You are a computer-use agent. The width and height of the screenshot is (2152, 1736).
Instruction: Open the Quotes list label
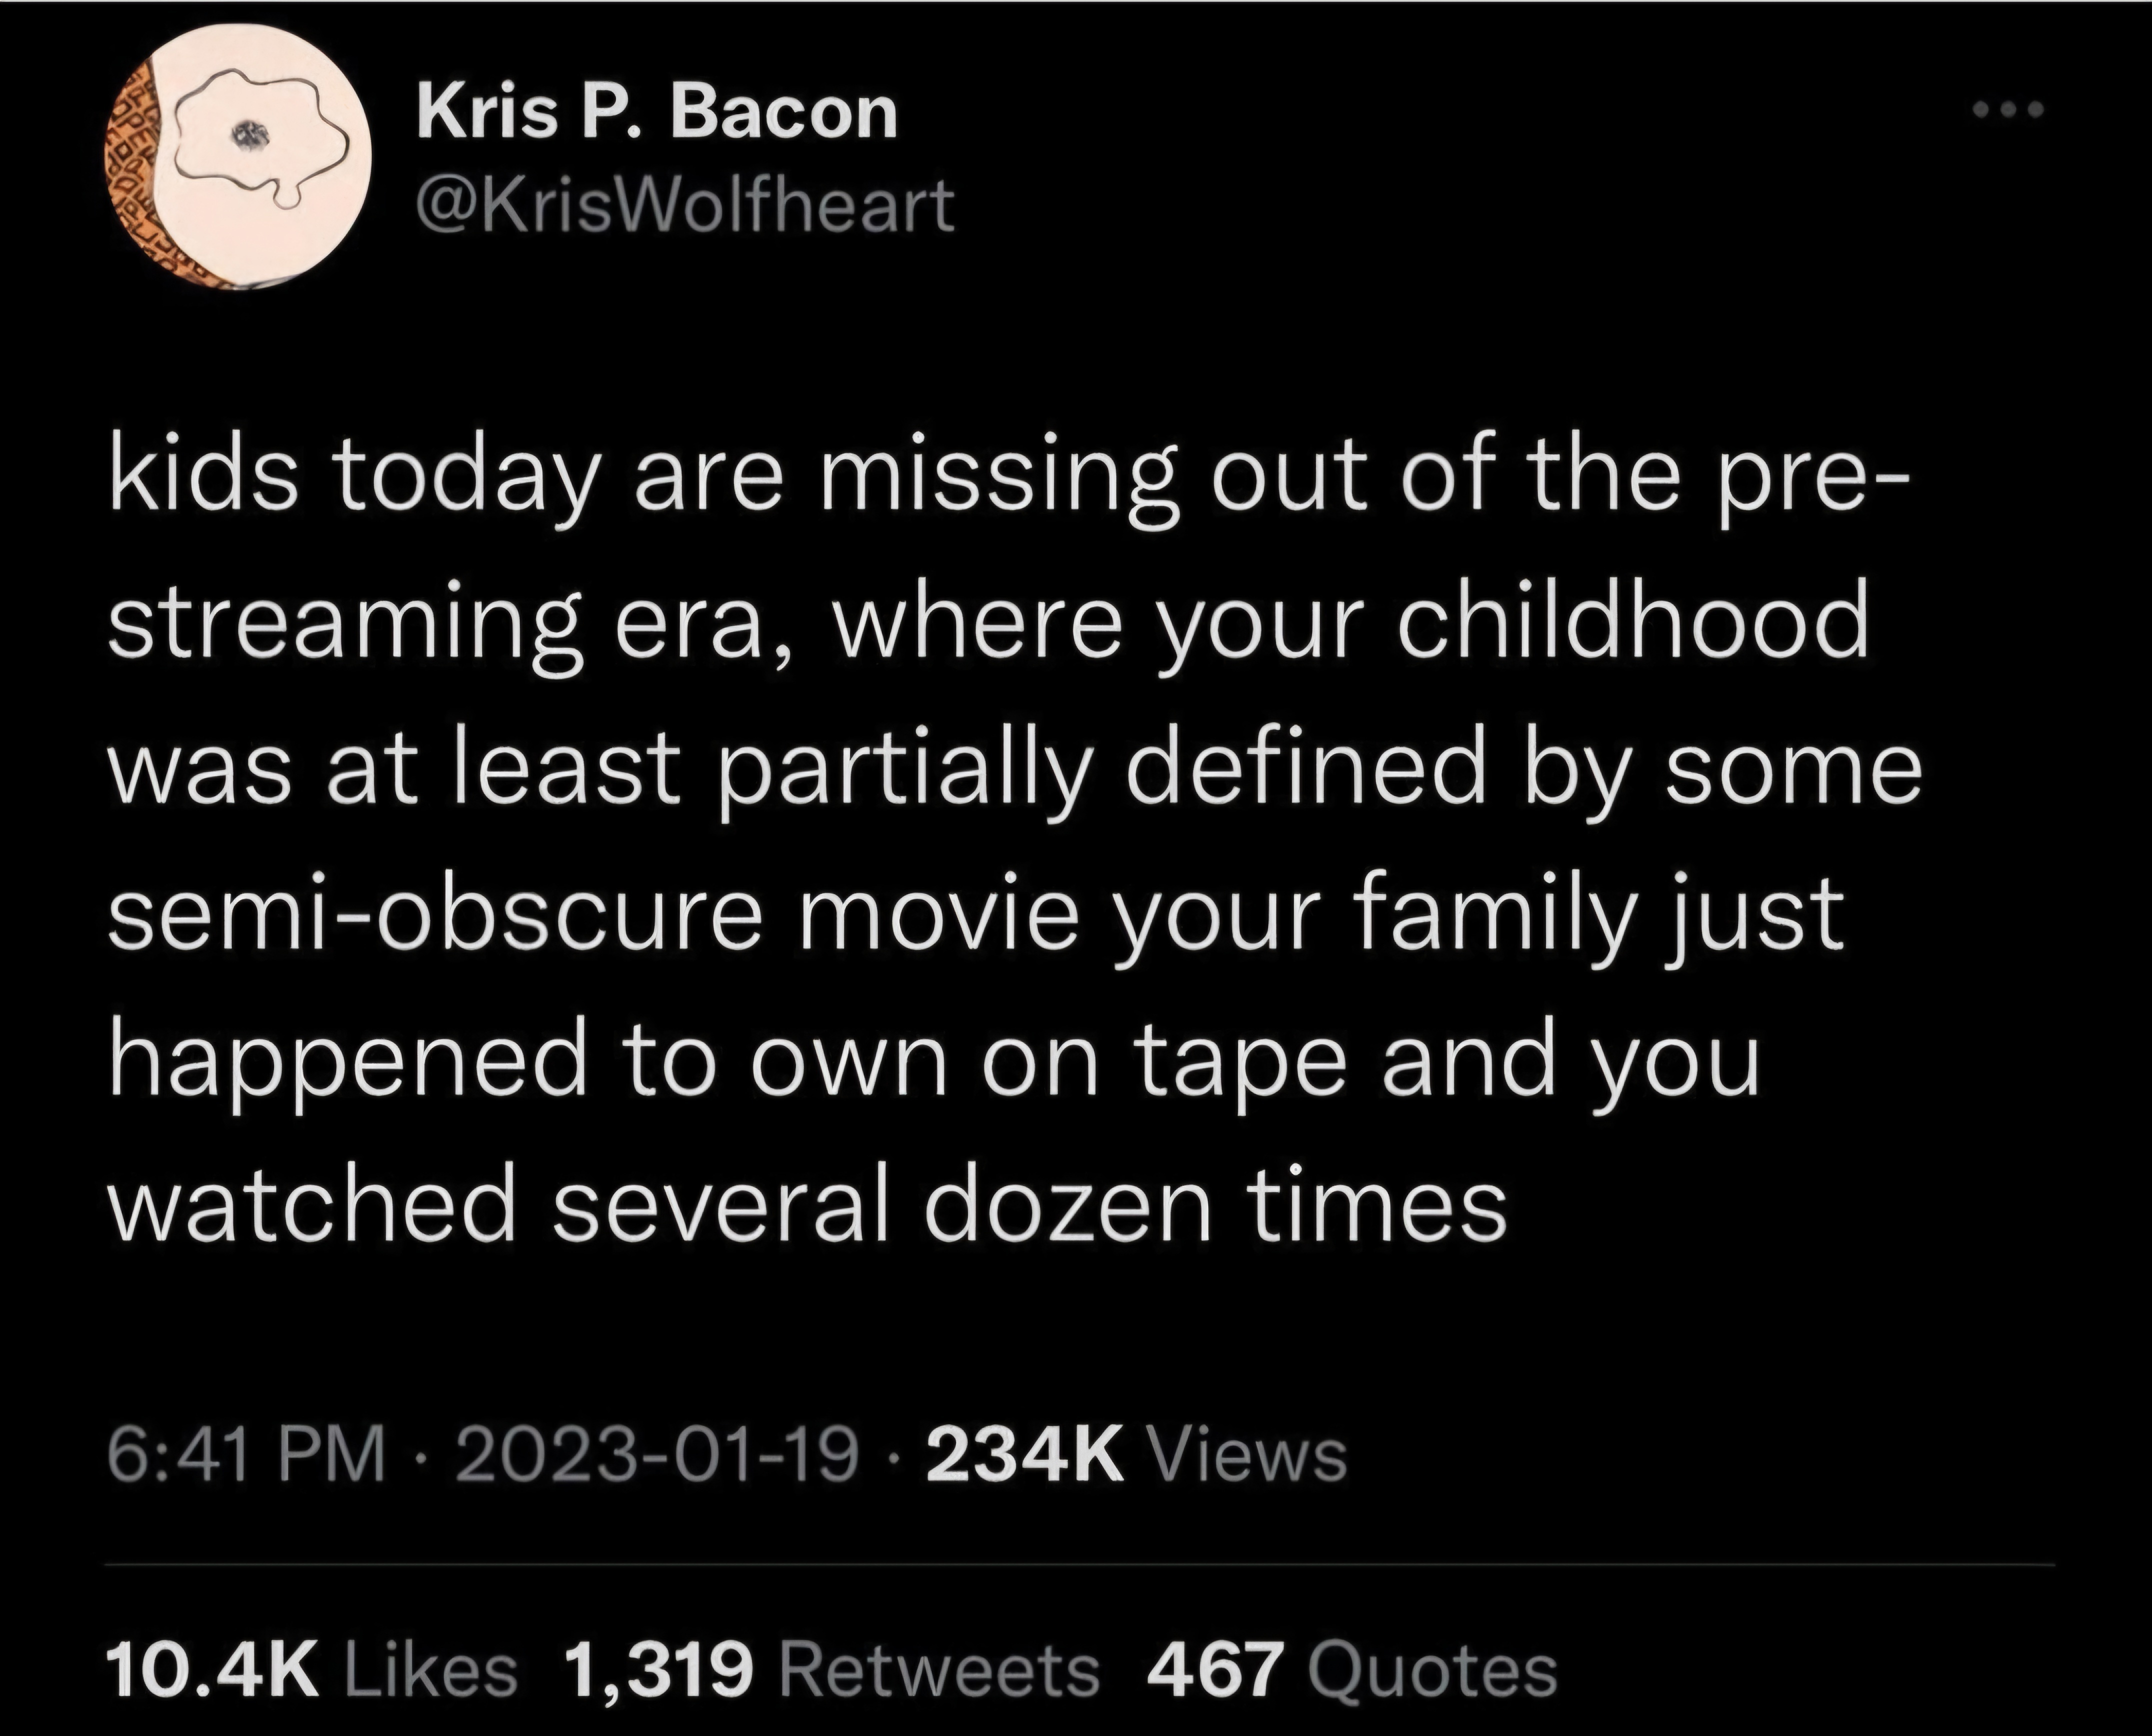click(x=1432, y=1670)
